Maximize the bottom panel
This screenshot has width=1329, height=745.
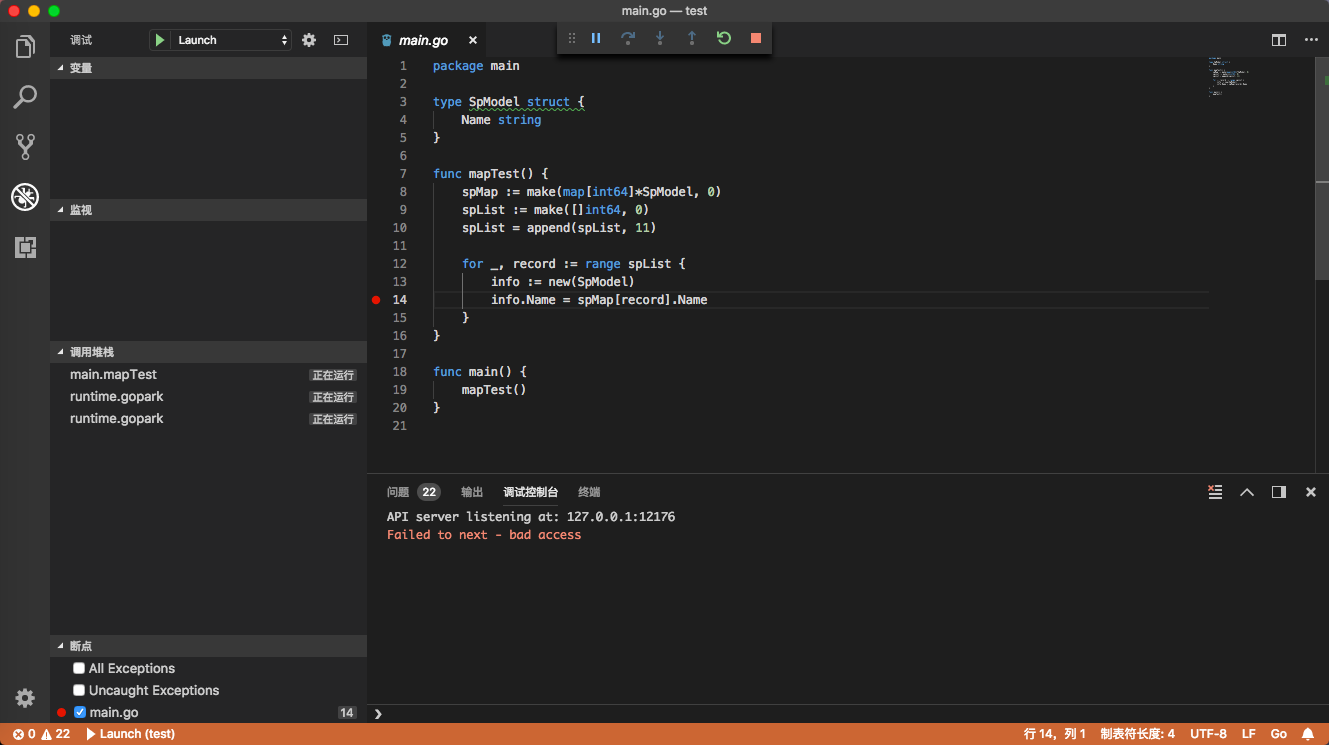coord(1247,492)
